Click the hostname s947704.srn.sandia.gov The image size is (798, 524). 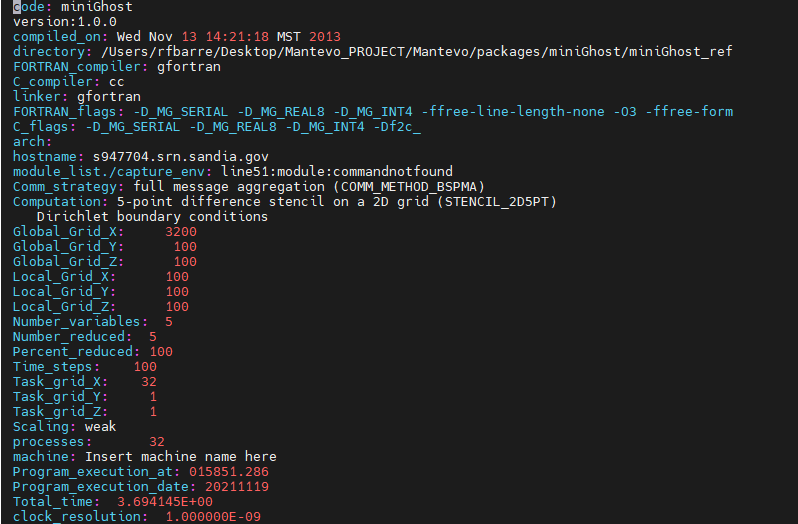181,157
